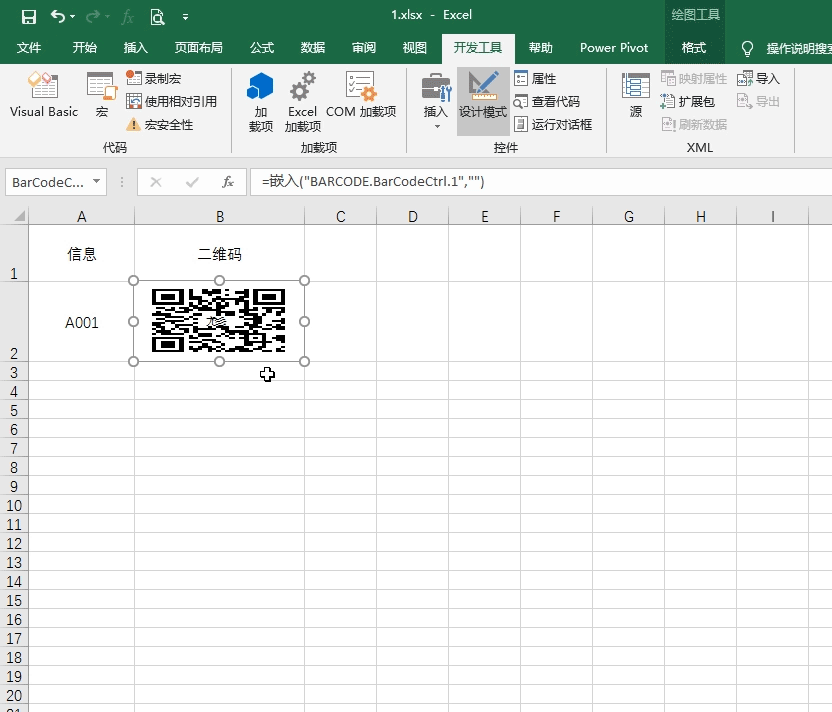
Task: Click the Select All corner triangle
Action: [20, 215]
